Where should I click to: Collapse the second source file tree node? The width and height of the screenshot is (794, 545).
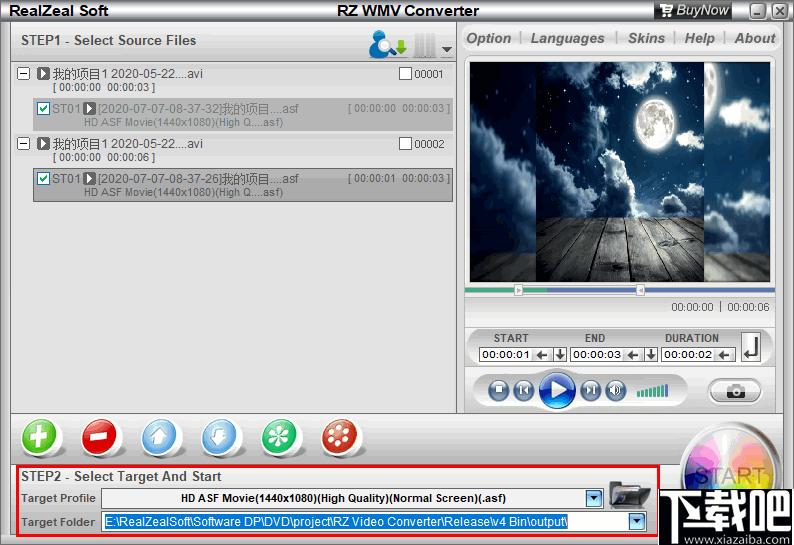[23, 143]
